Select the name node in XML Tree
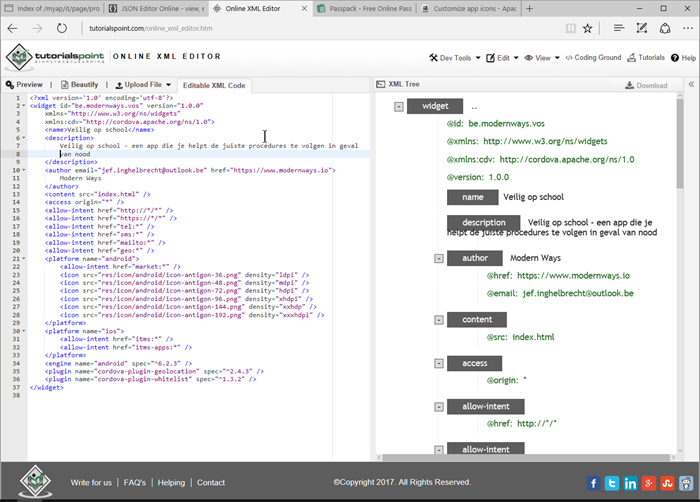700x502 pixels. [473, 197]
